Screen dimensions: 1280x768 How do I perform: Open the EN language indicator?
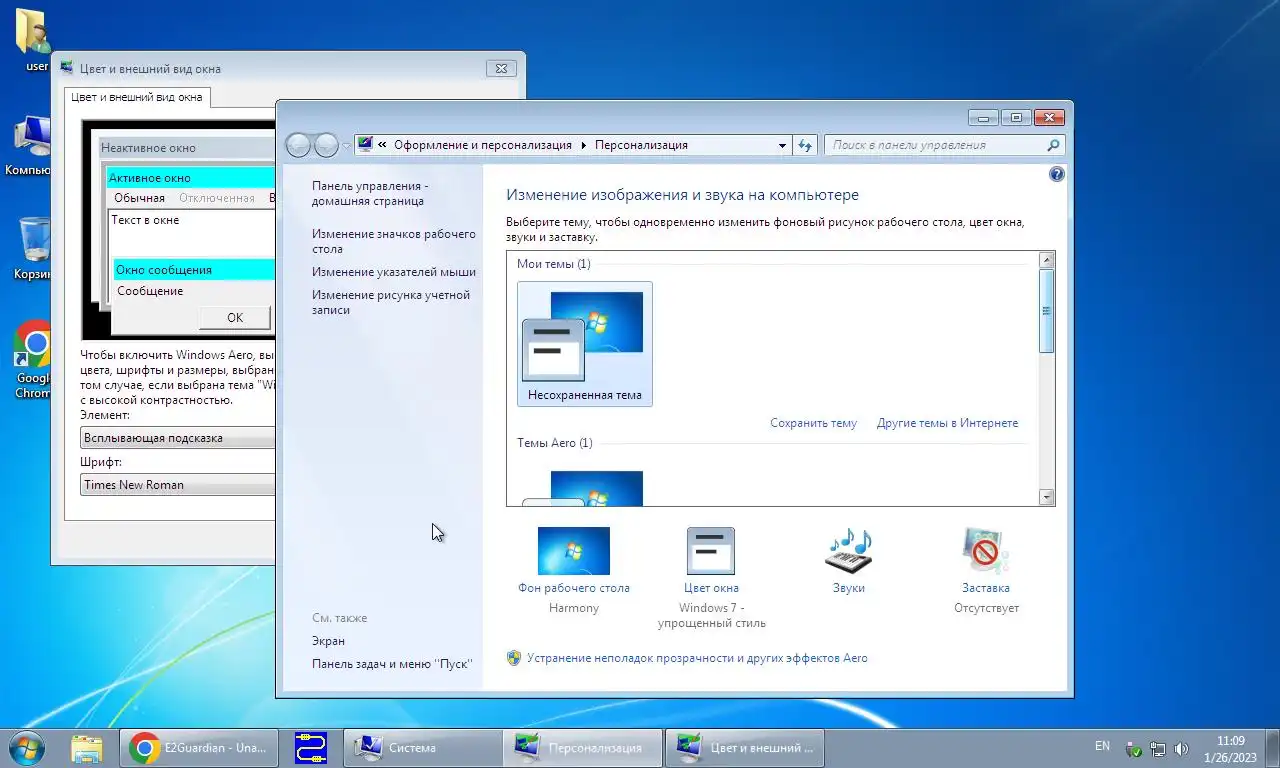point(1102,746)
